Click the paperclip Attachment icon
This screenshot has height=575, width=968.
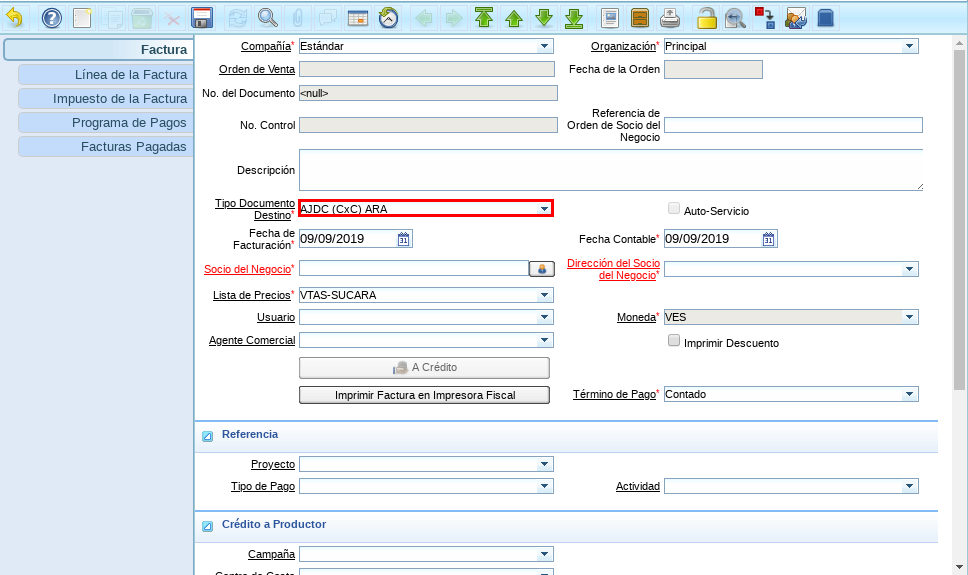pyautogui.click(x=298, y=18)
